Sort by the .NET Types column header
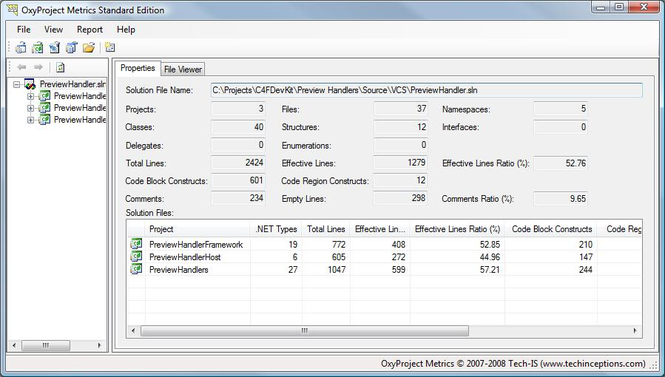The image size is (665, 377). click(276, 229)
